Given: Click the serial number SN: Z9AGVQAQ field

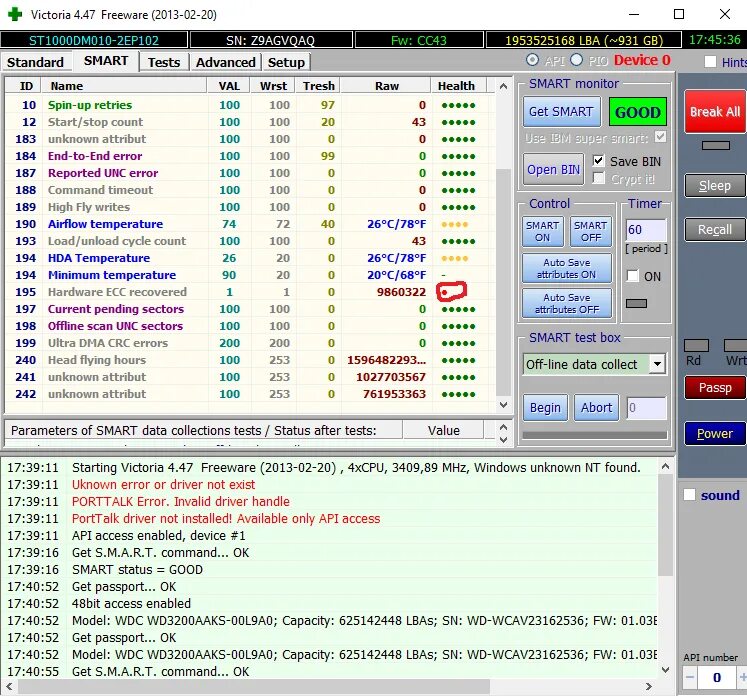Looking at the screenshot, I should click(x=271, y=40).
